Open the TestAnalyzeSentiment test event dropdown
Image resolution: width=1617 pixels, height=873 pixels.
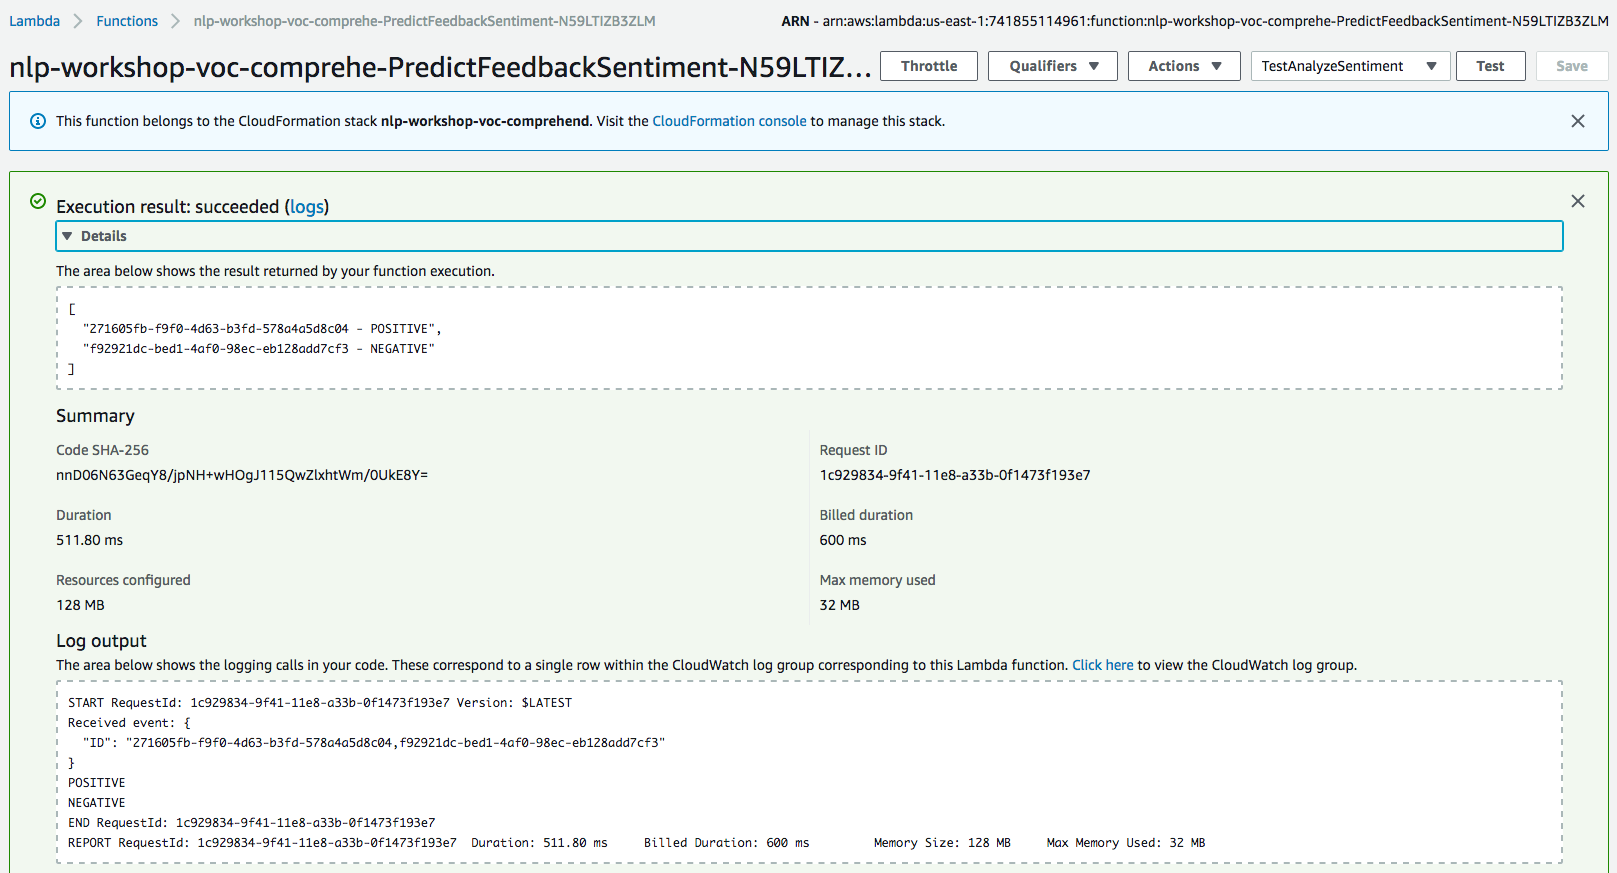click(1350, 66)
